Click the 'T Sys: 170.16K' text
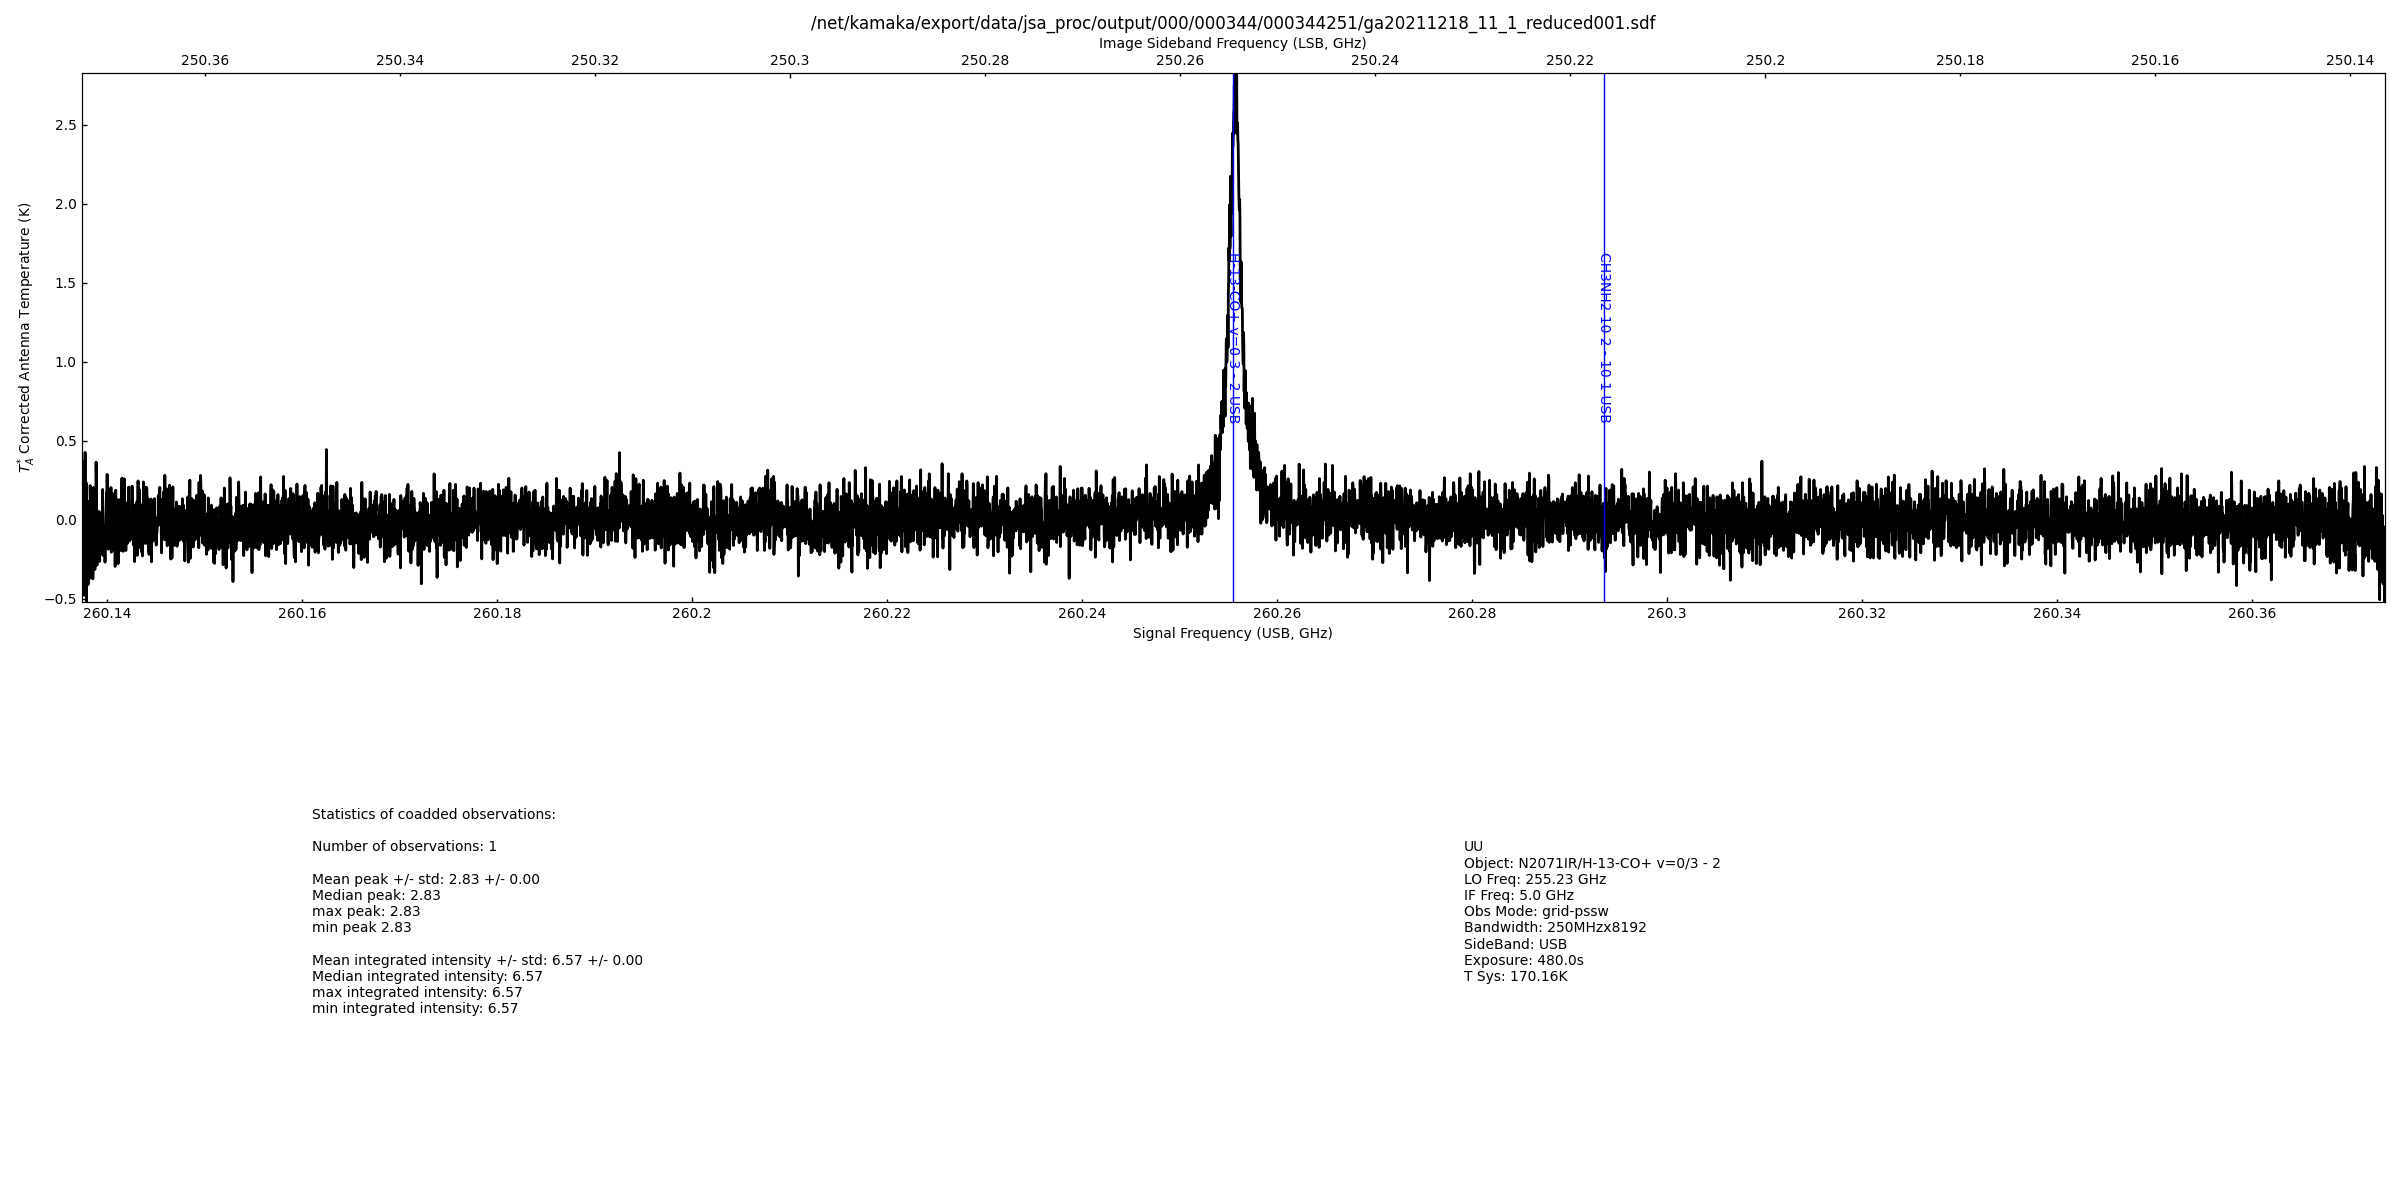This screenshot has height=1200, width=2400. pyautogui.click(x=1515, y=976)
